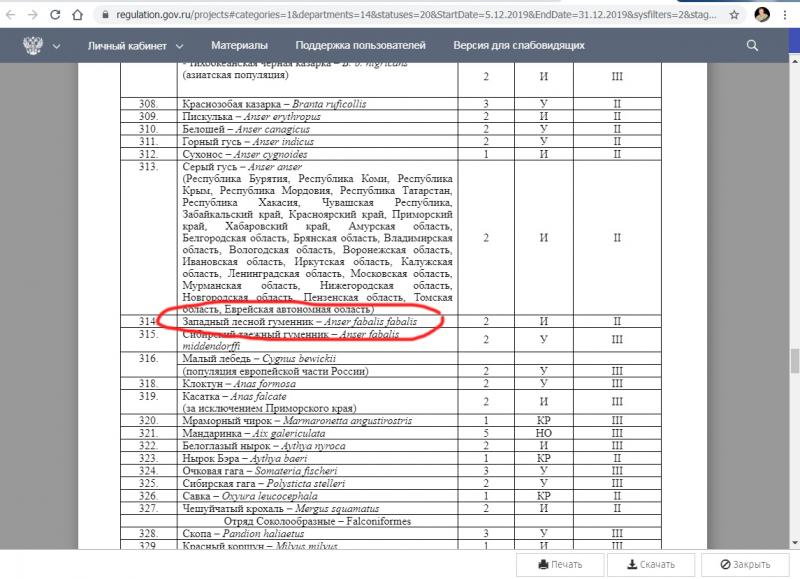Screen dimensions: 800x579
Task: Select the row Белошей – Anser canagicus
Action: point(391,129)
